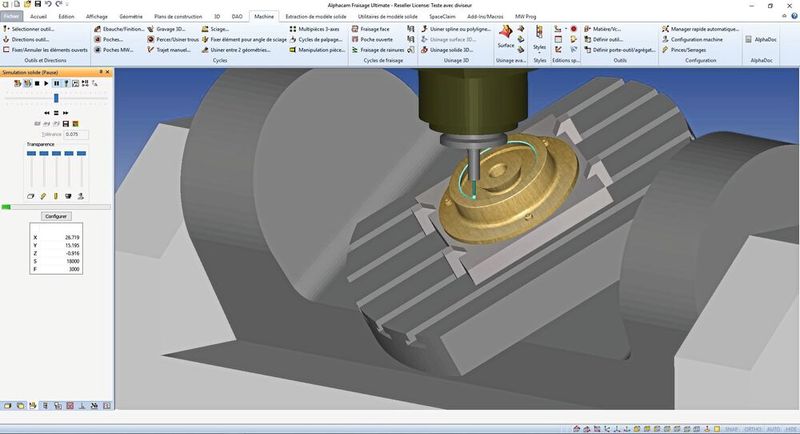The width and height of the screenshot is (800, 434).
Task: Pin the Simulation solide panel
Action: click(101, 72)
